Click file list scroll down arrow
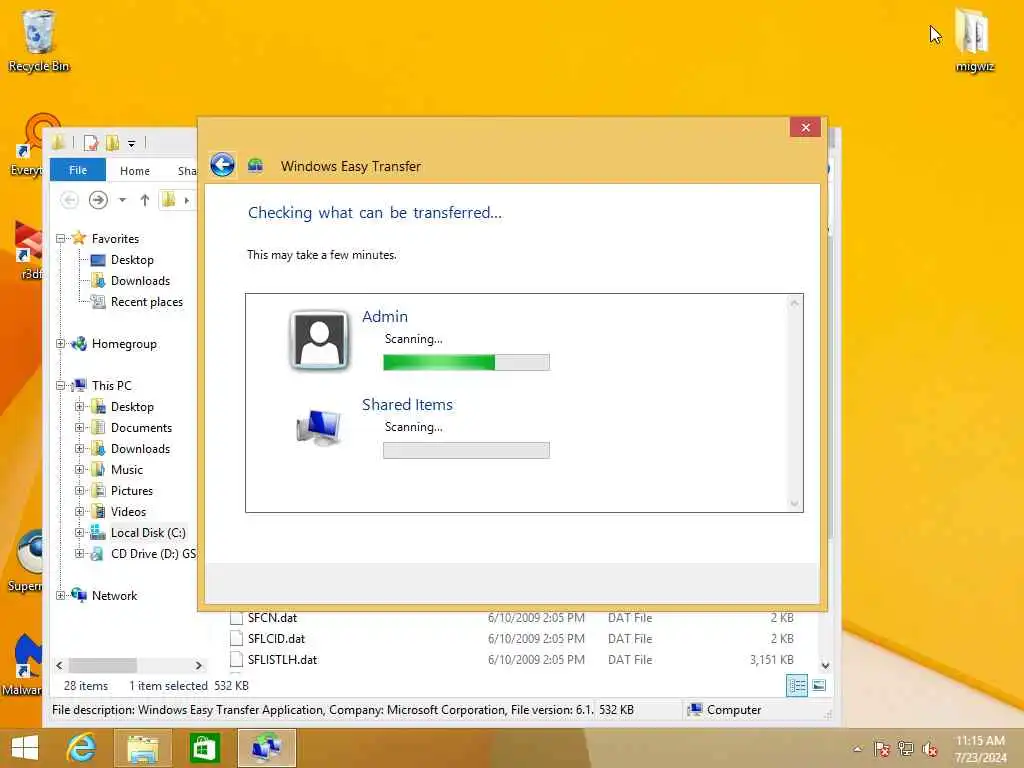 (825, 665)
